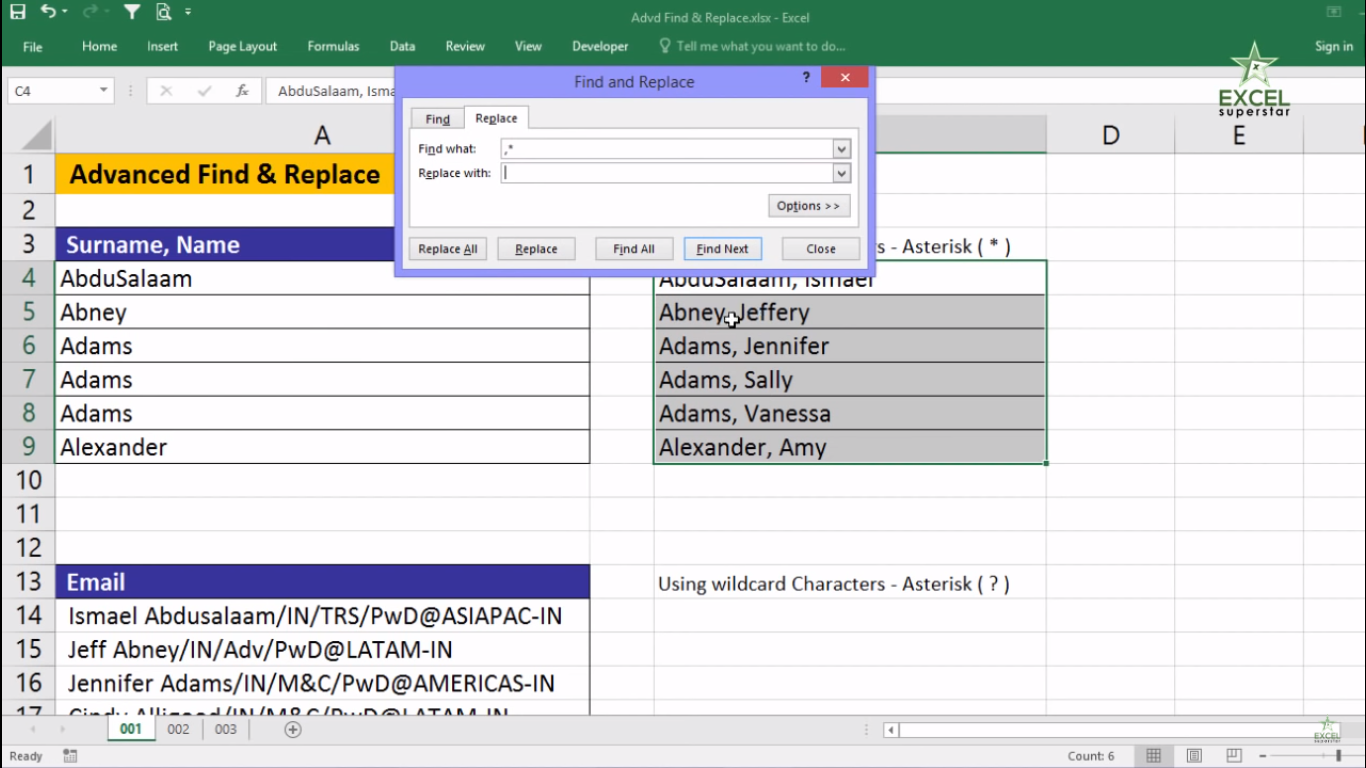Select row 5 header
The width and height of the screenshot is (1366, 768).
(28, 312)
